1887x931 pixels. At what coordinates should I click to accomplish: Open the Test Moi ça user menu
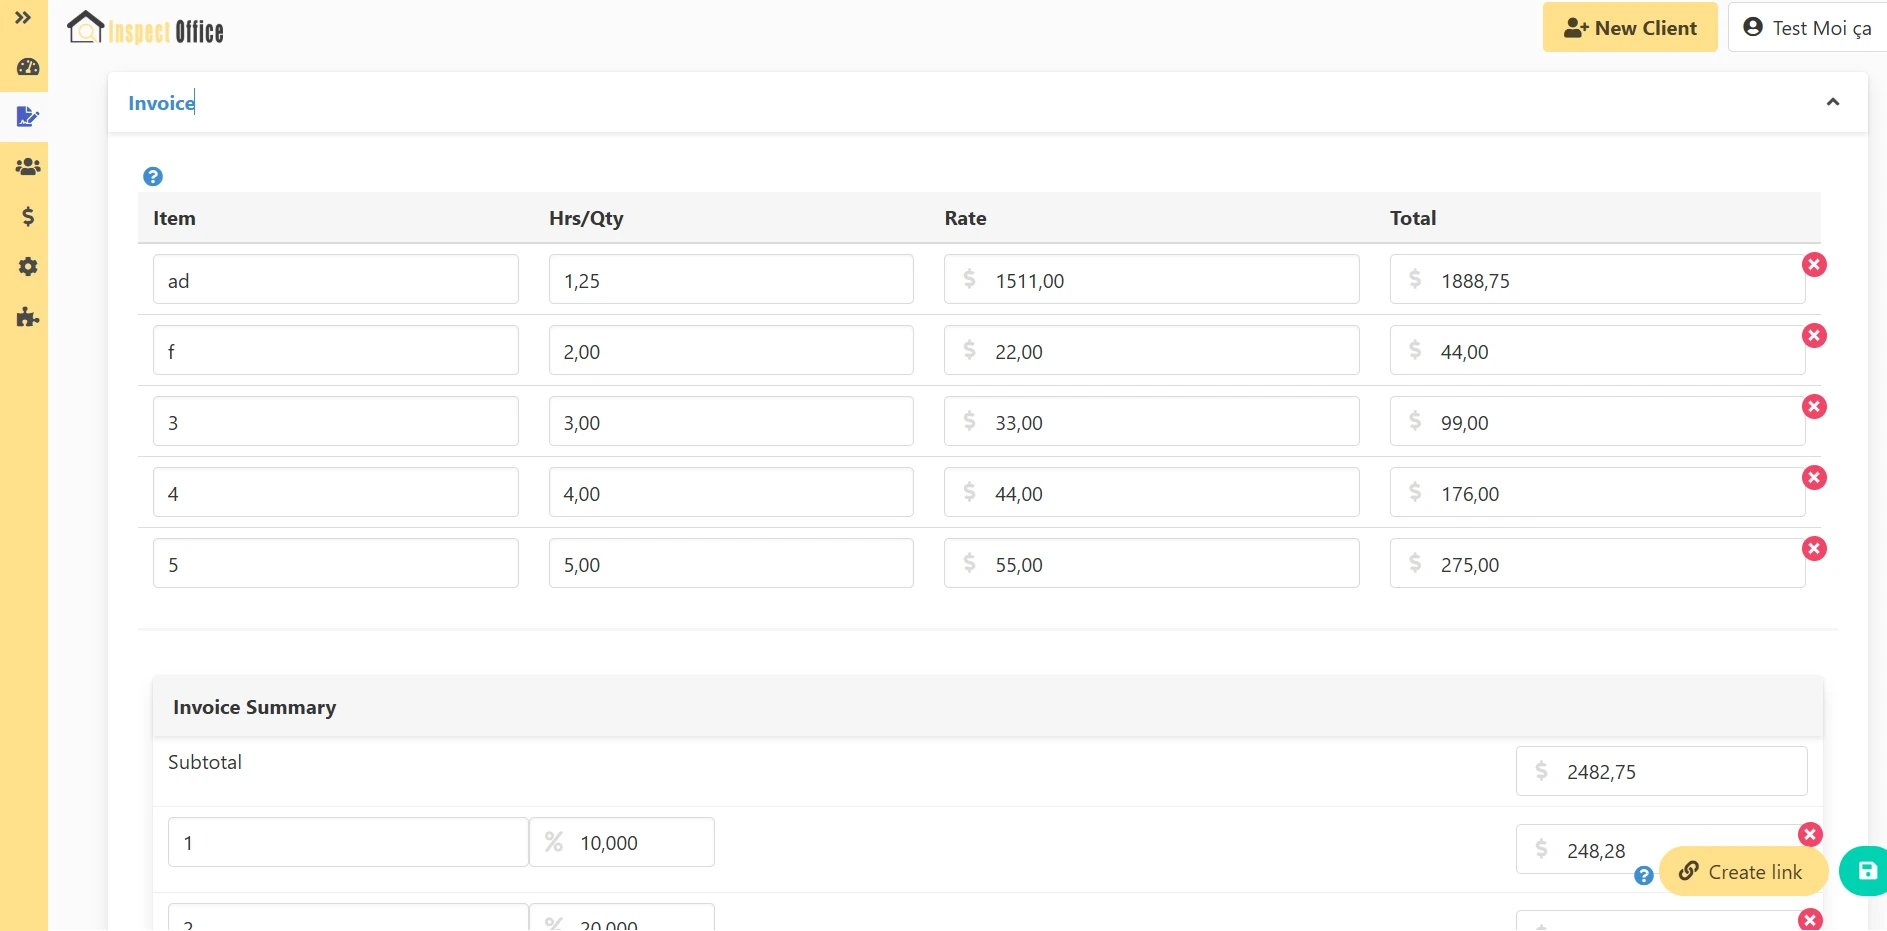(1807, 28)
